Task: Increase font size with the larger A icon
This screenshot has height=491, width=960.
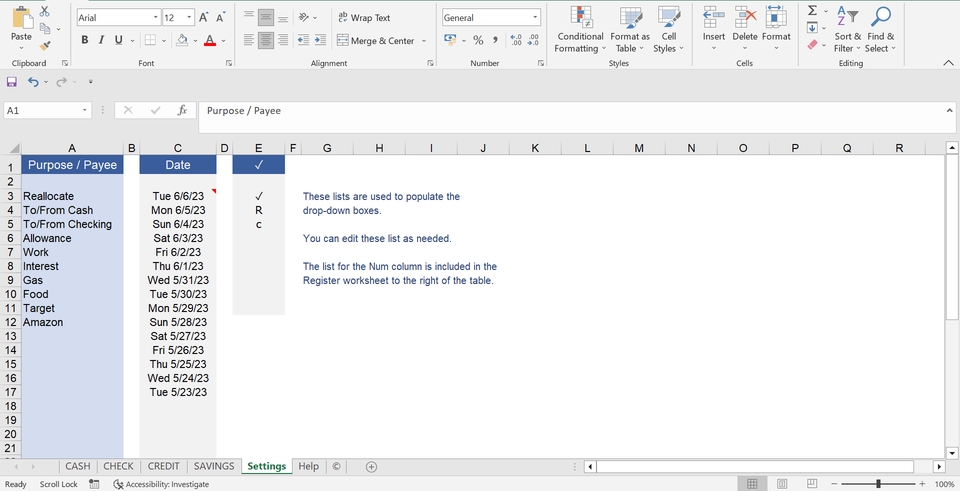Action: click(x=204, y=18)
